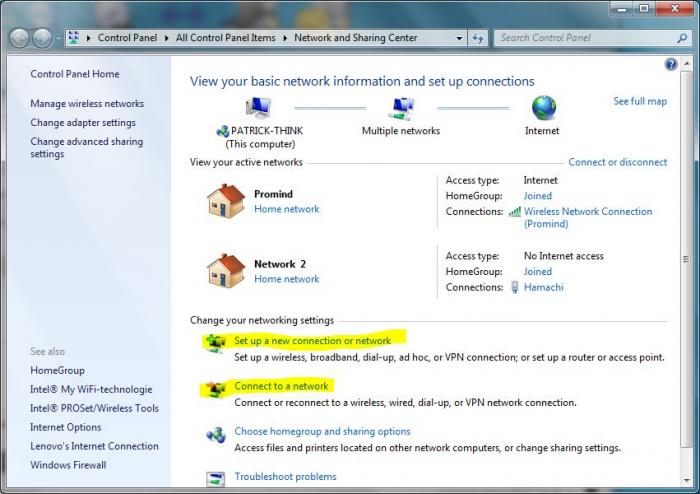Click the No Internet access text
The image size is (700, 494).
click(x=563, y=256)
